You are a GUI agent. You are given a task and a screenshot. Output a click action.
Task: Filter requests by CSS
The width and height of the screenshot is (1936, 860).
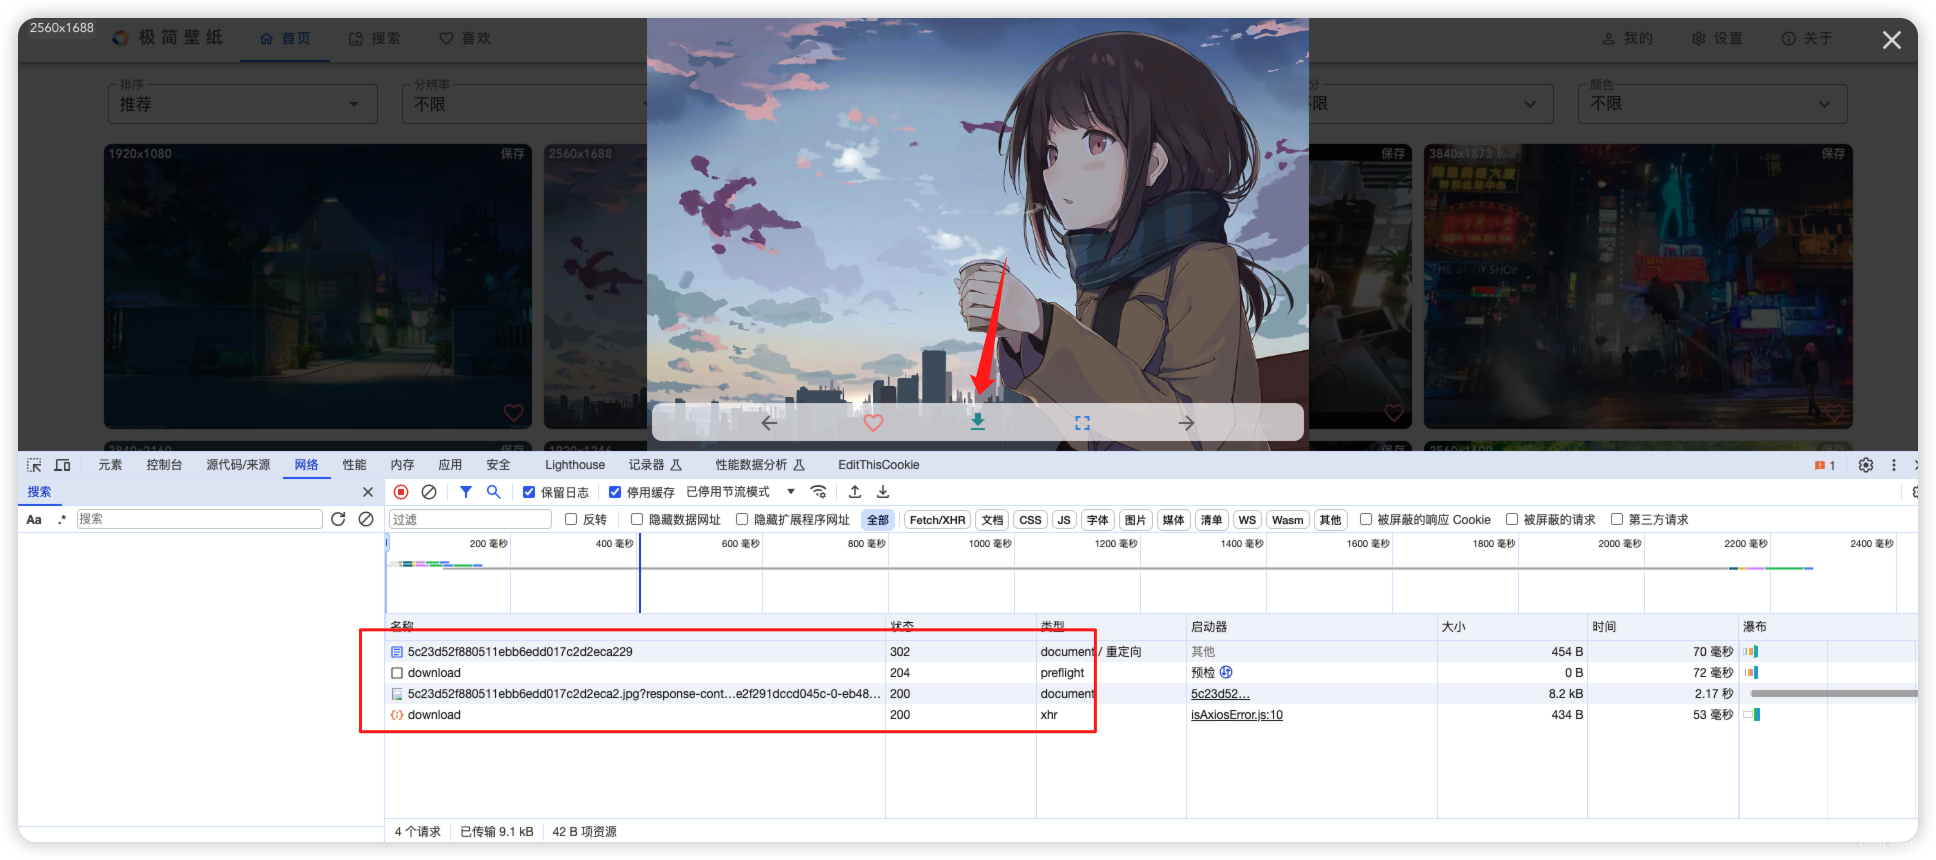point(1030,520)
